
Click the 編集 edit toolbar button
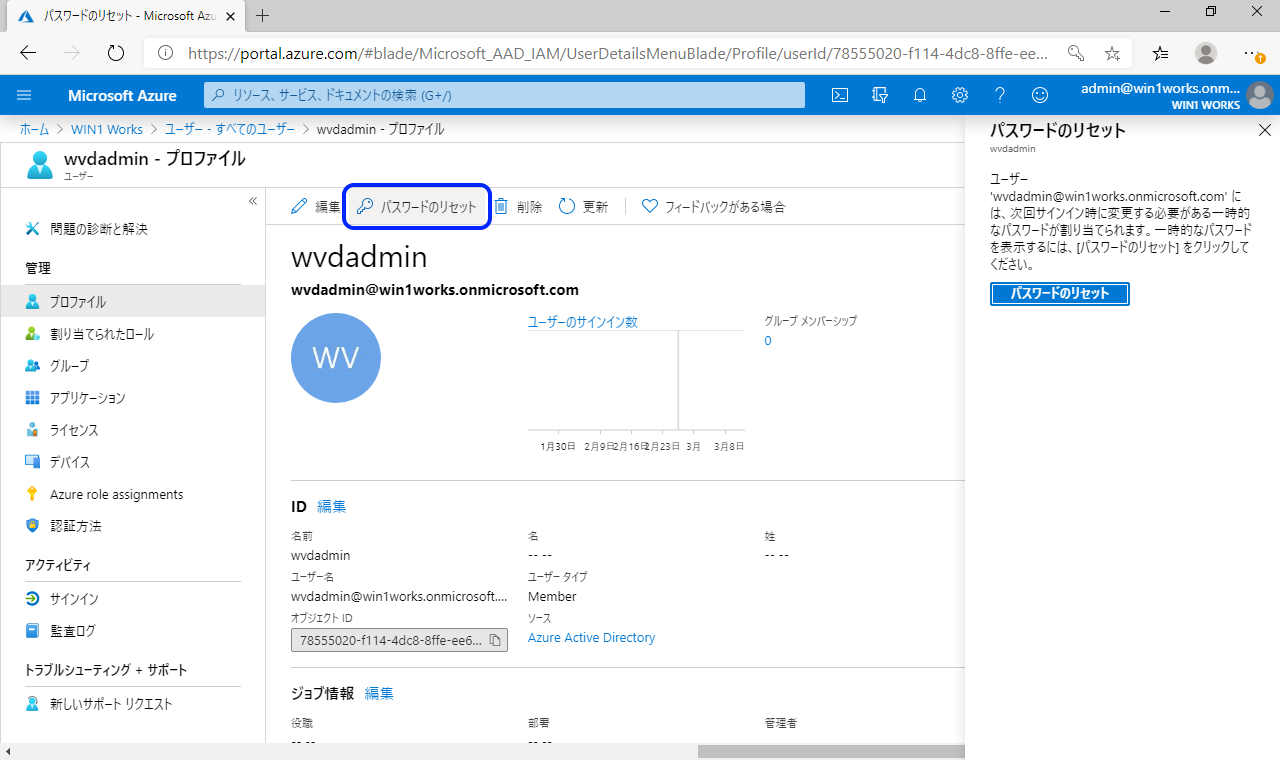pyautogui.click(x=316, y=207)
